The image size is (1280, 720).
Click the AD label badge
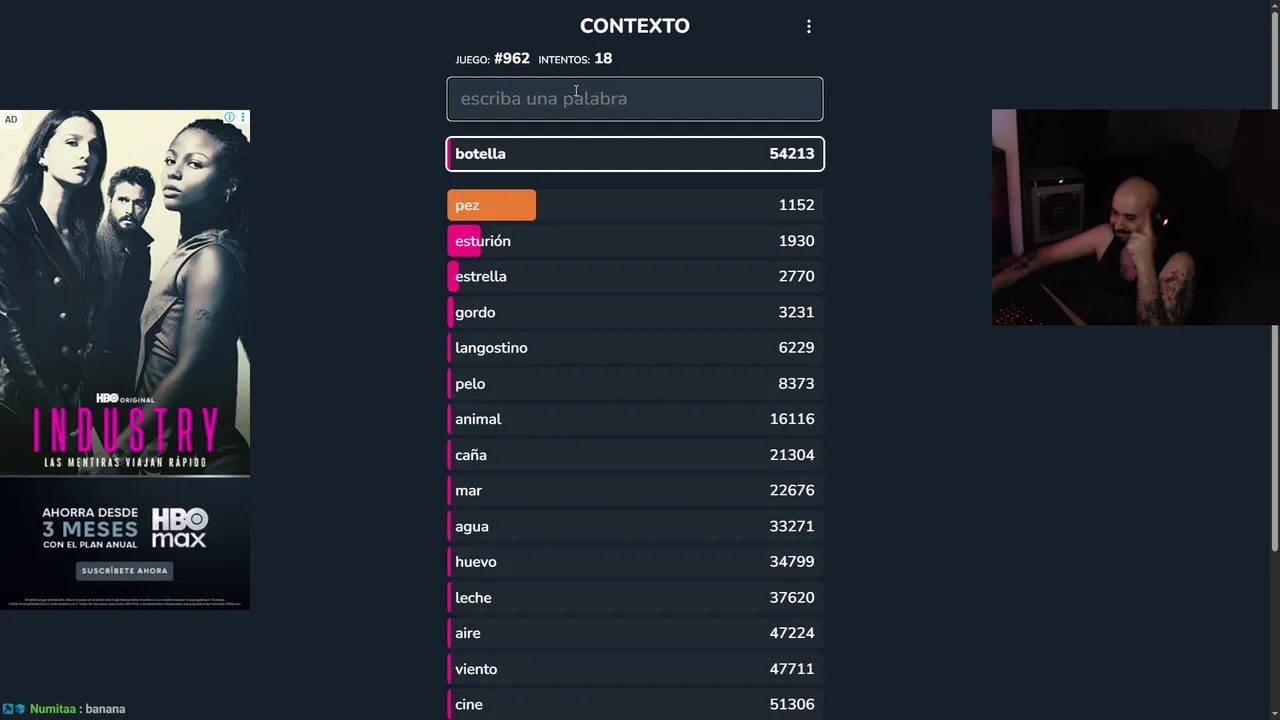11,120
